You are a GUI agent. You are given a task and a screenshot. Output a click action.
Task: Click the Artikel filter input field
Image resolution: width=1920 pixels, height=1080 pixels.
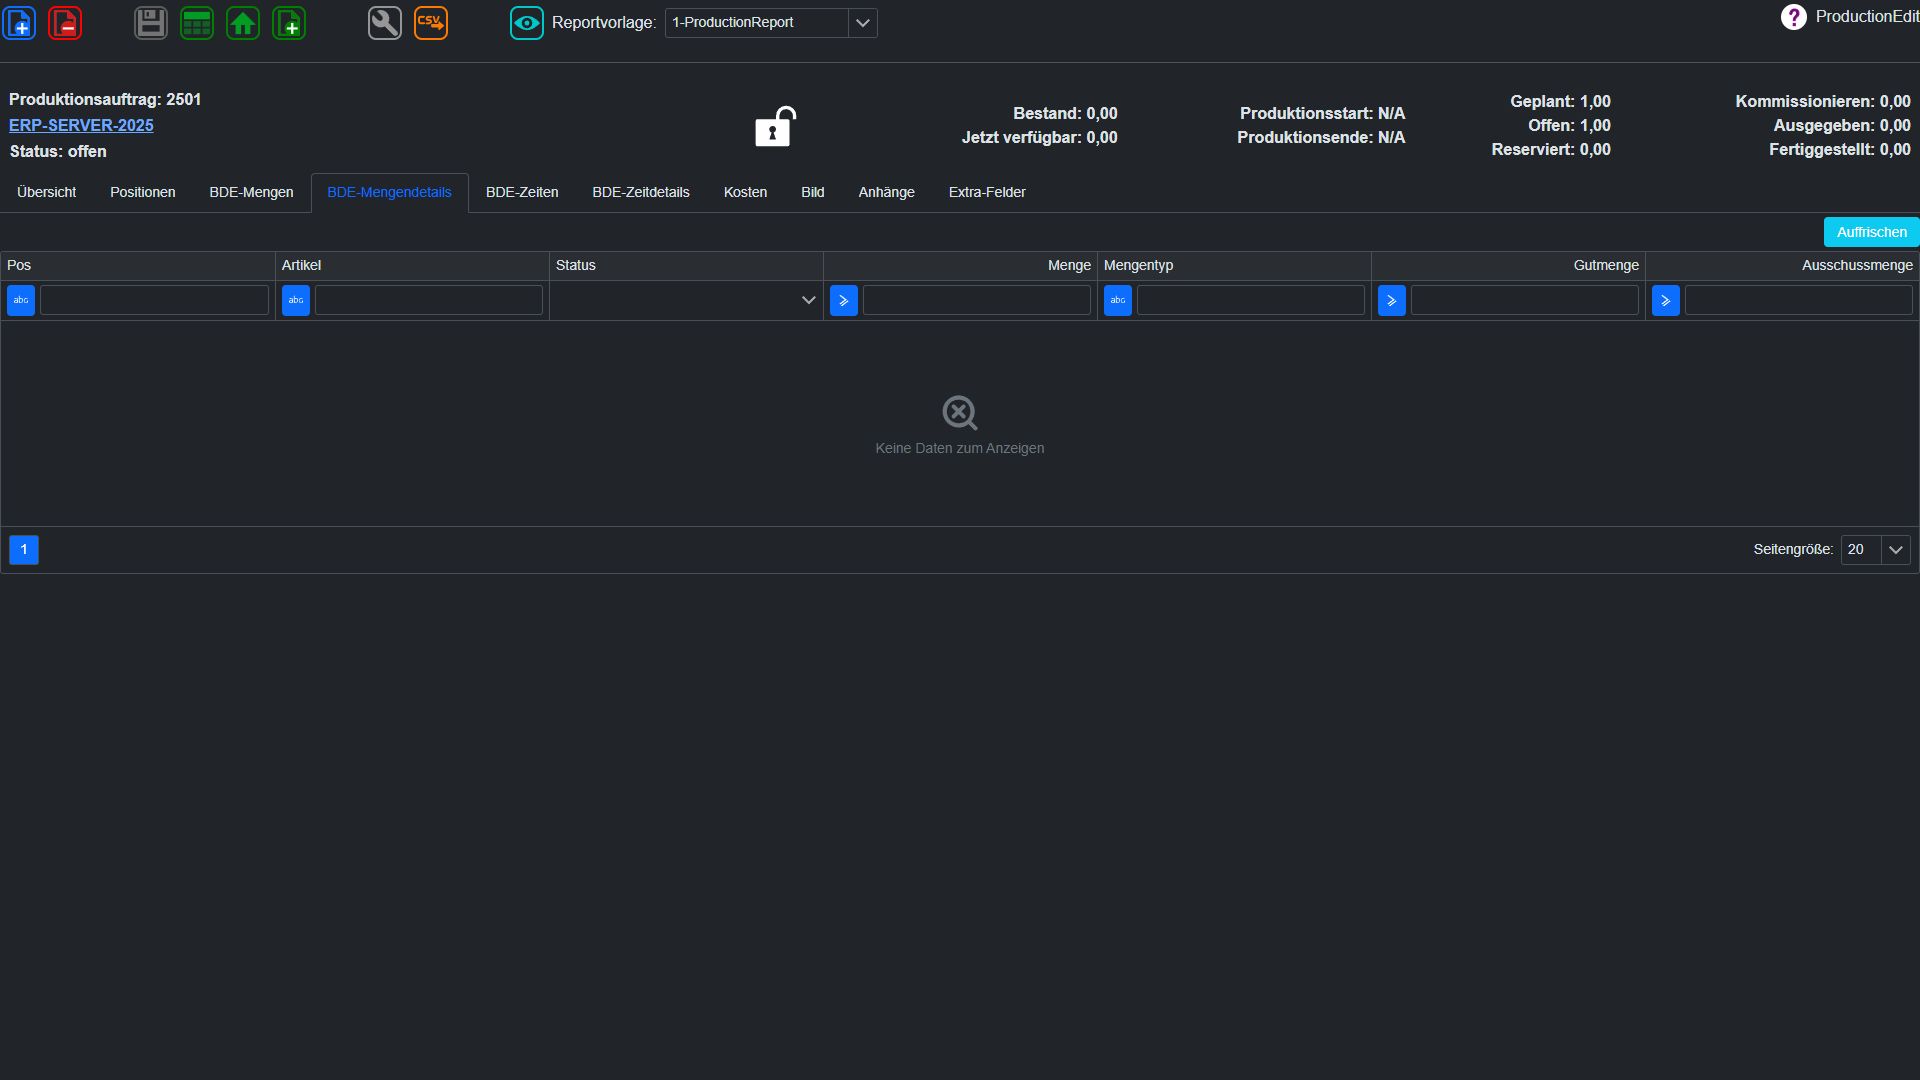coord(429,300)
